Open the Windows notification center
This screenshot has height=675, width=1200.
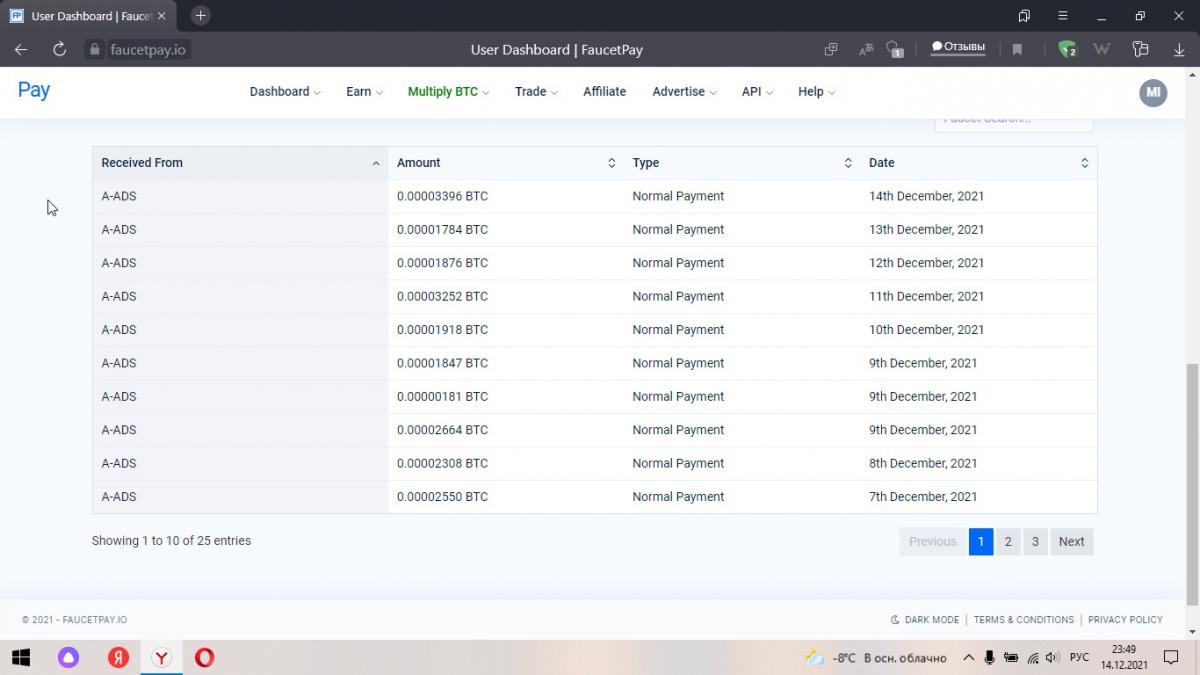click(x=1171, y=658)
